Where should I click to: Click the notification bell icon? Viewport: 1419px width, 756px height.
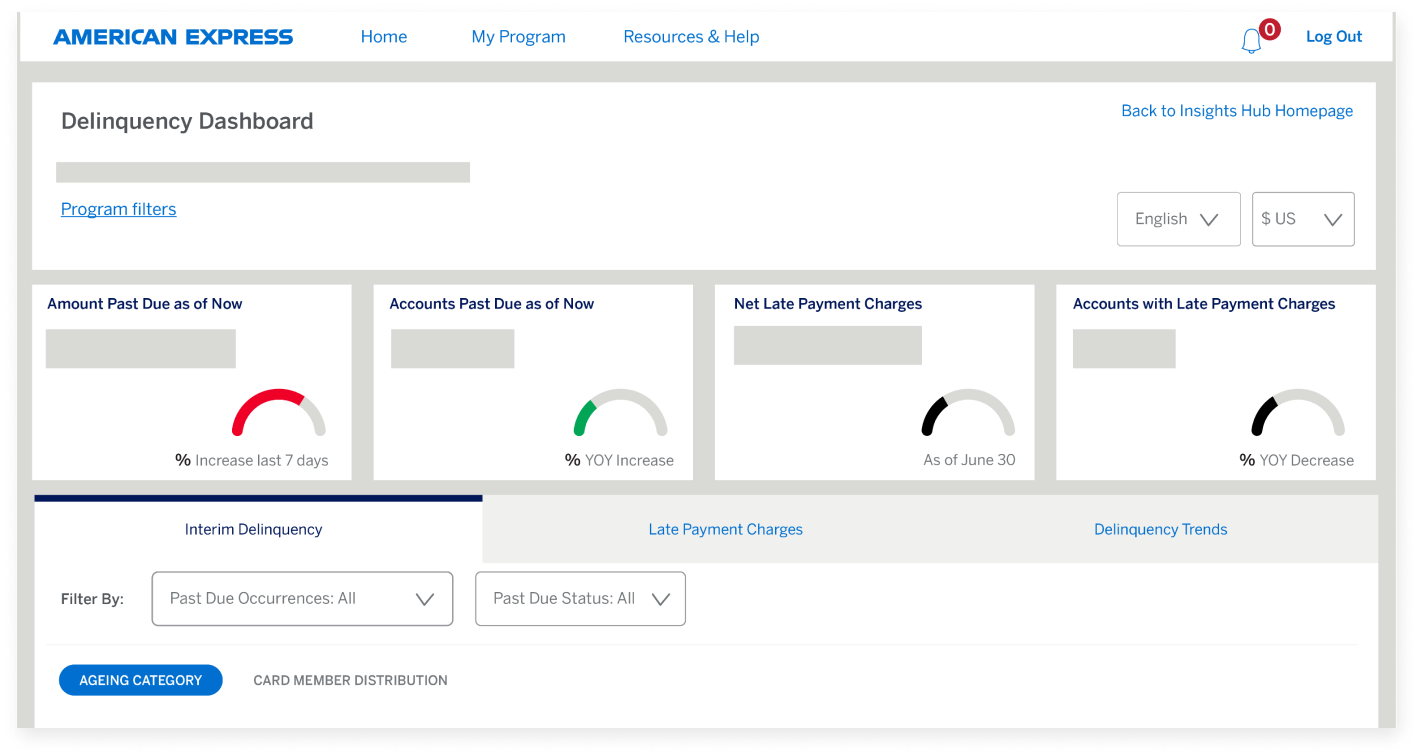pyautogui.click(x=1251, y=41)
